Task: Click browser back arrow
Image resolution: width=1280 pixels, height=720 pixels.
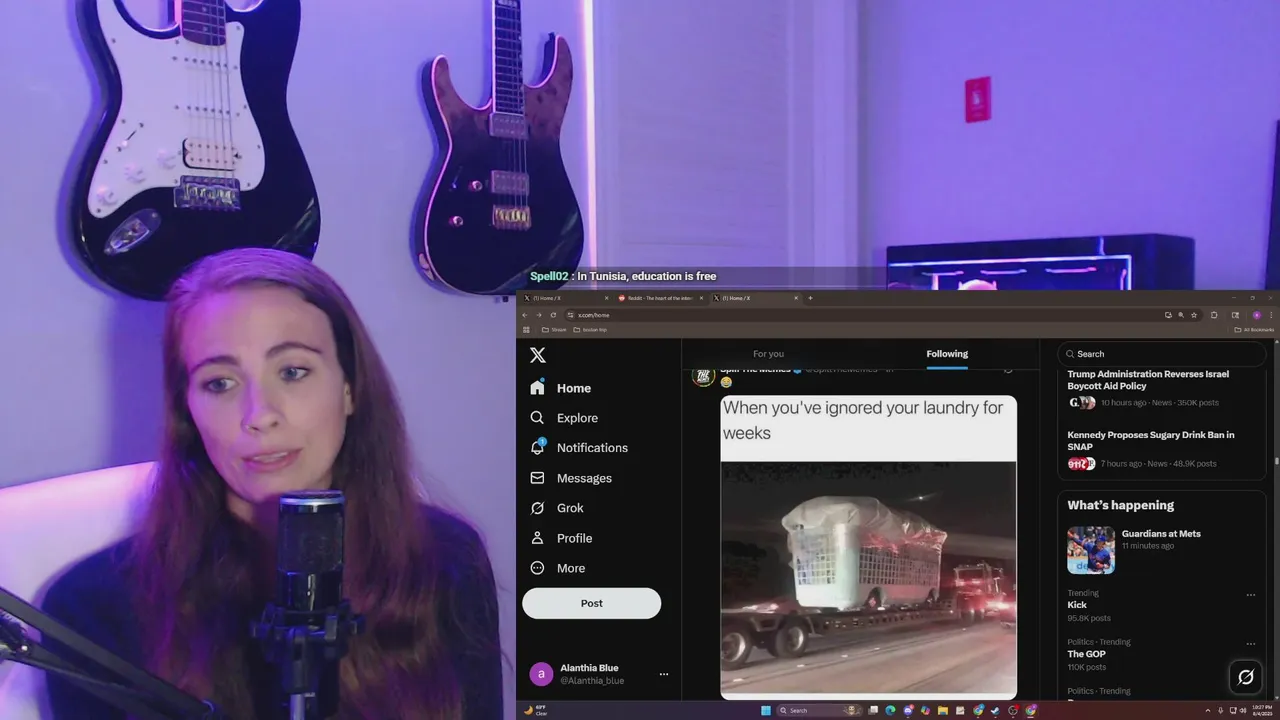Action: [525, 315]
